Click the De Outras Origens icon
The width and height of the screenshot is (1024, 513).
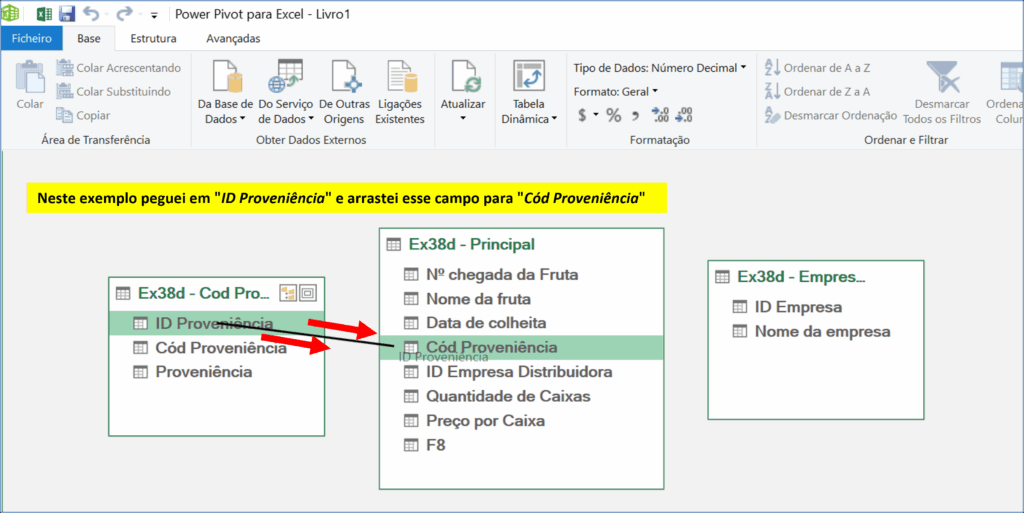pos(344,78)
